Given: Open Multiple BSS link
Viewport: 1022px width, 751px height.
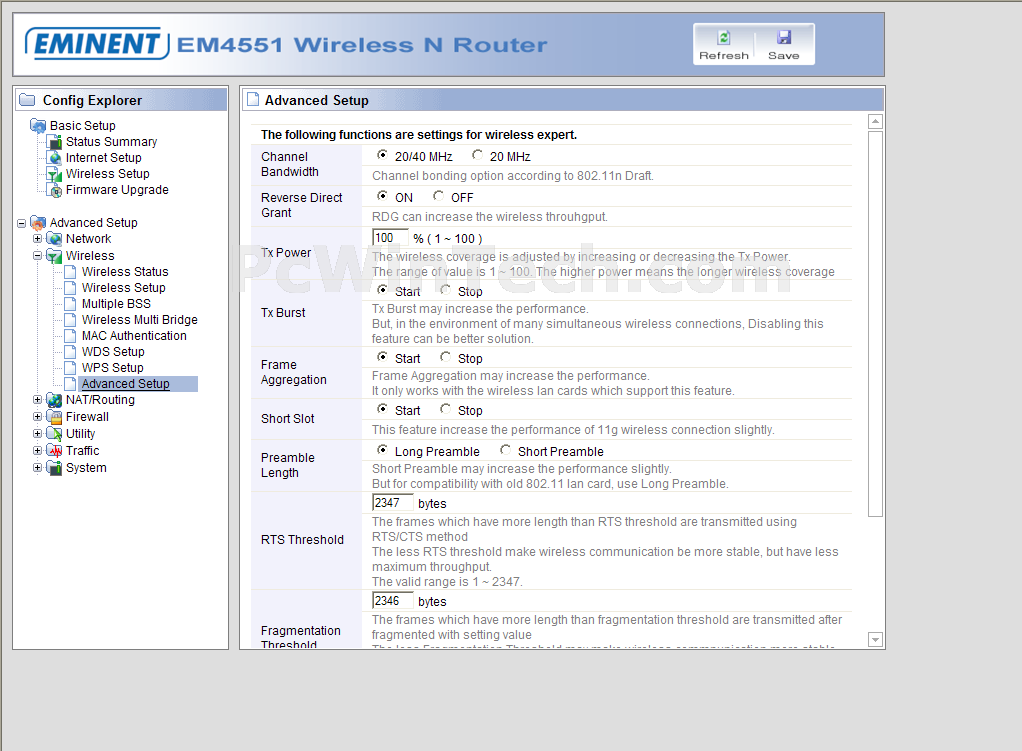Looking at the screenshot, I should (116, 304).
